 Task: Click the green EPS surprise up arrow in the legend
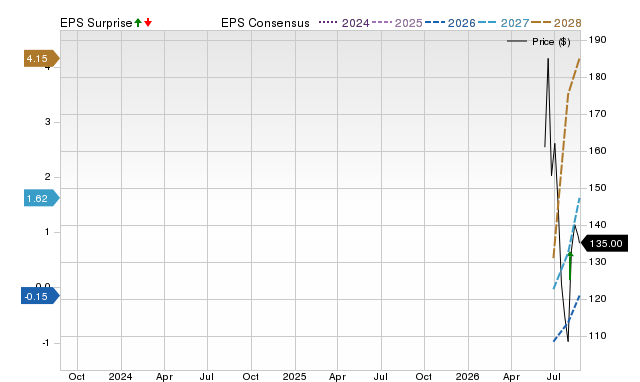coord(138,22)
